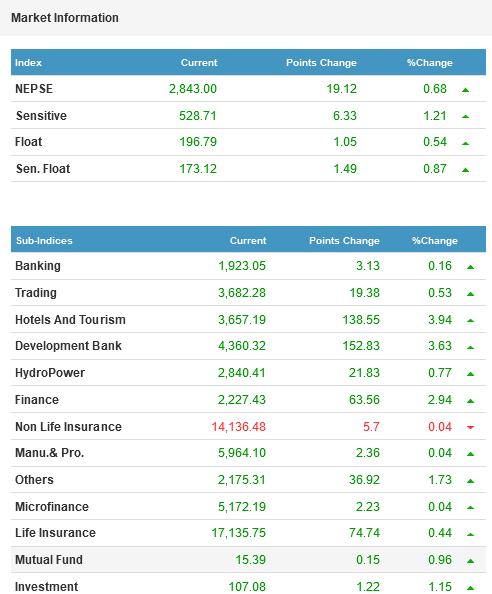Select the Trading current value 3,682.28
492x594 pixels.
[242, 293]
